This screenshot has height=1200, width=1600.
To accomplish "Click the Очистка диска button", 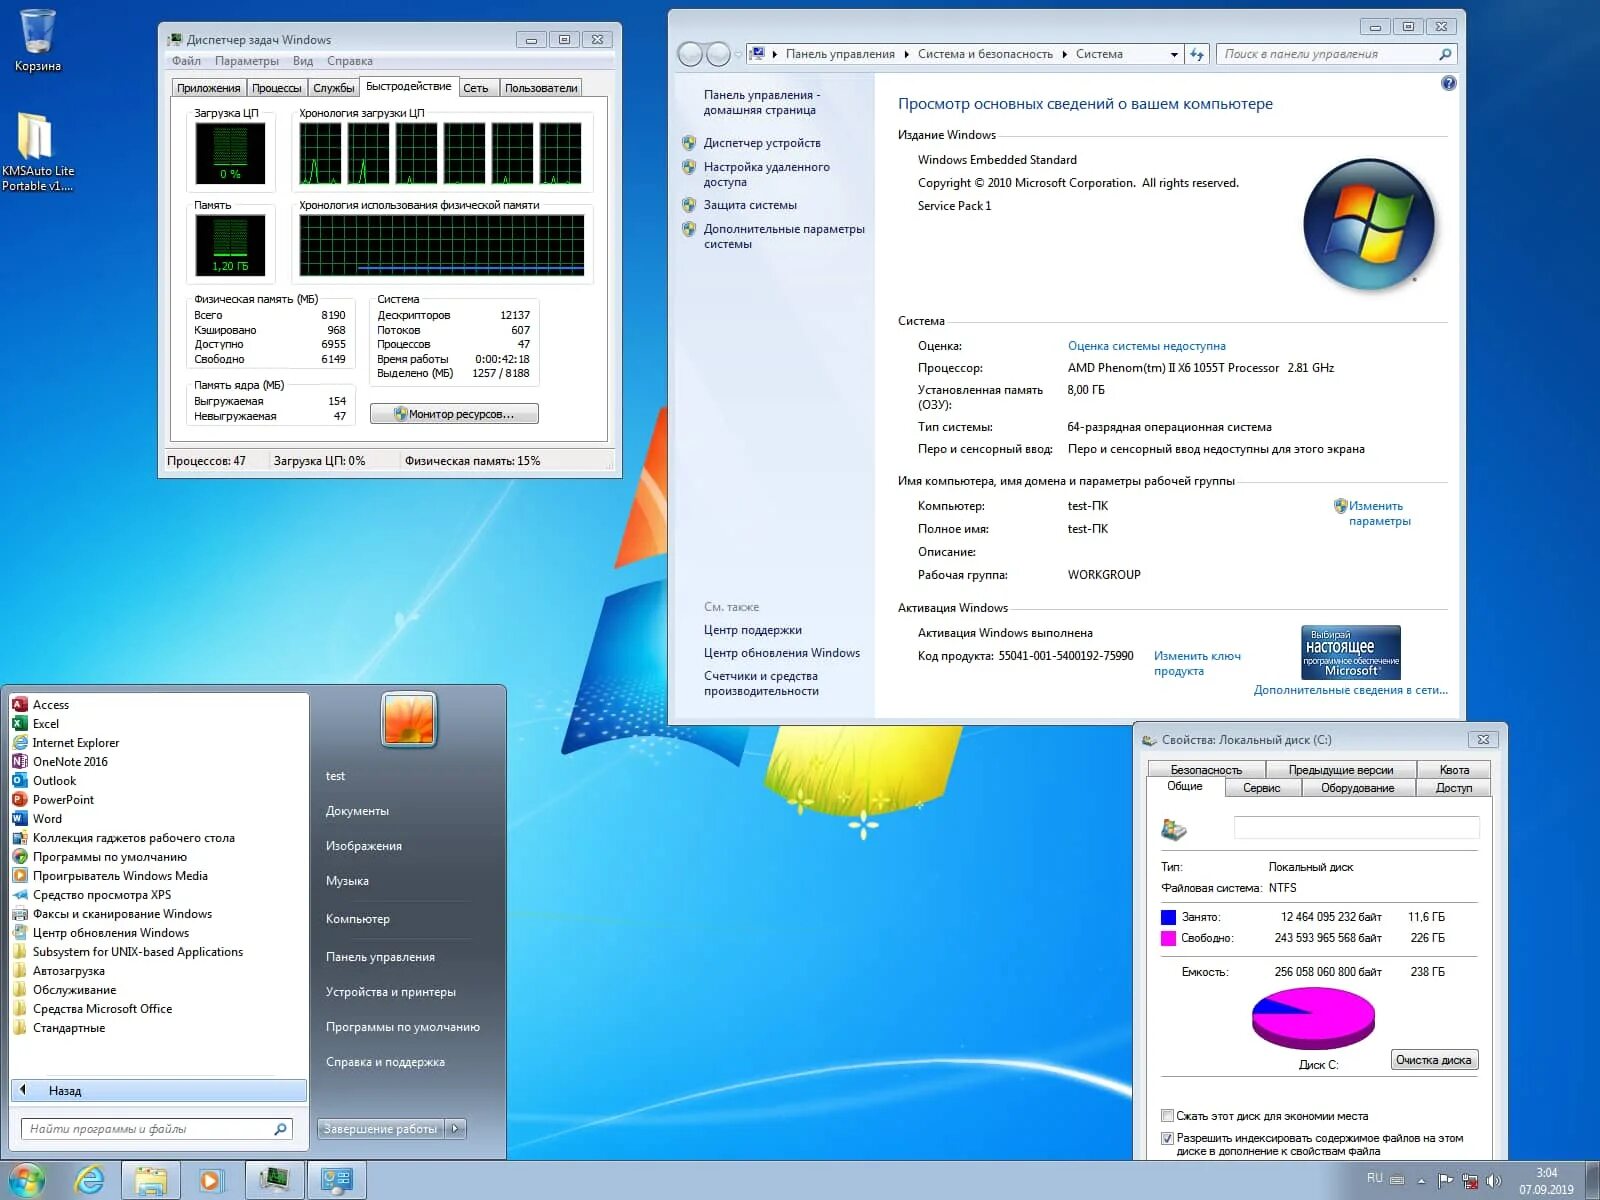I will 1434,1060.
